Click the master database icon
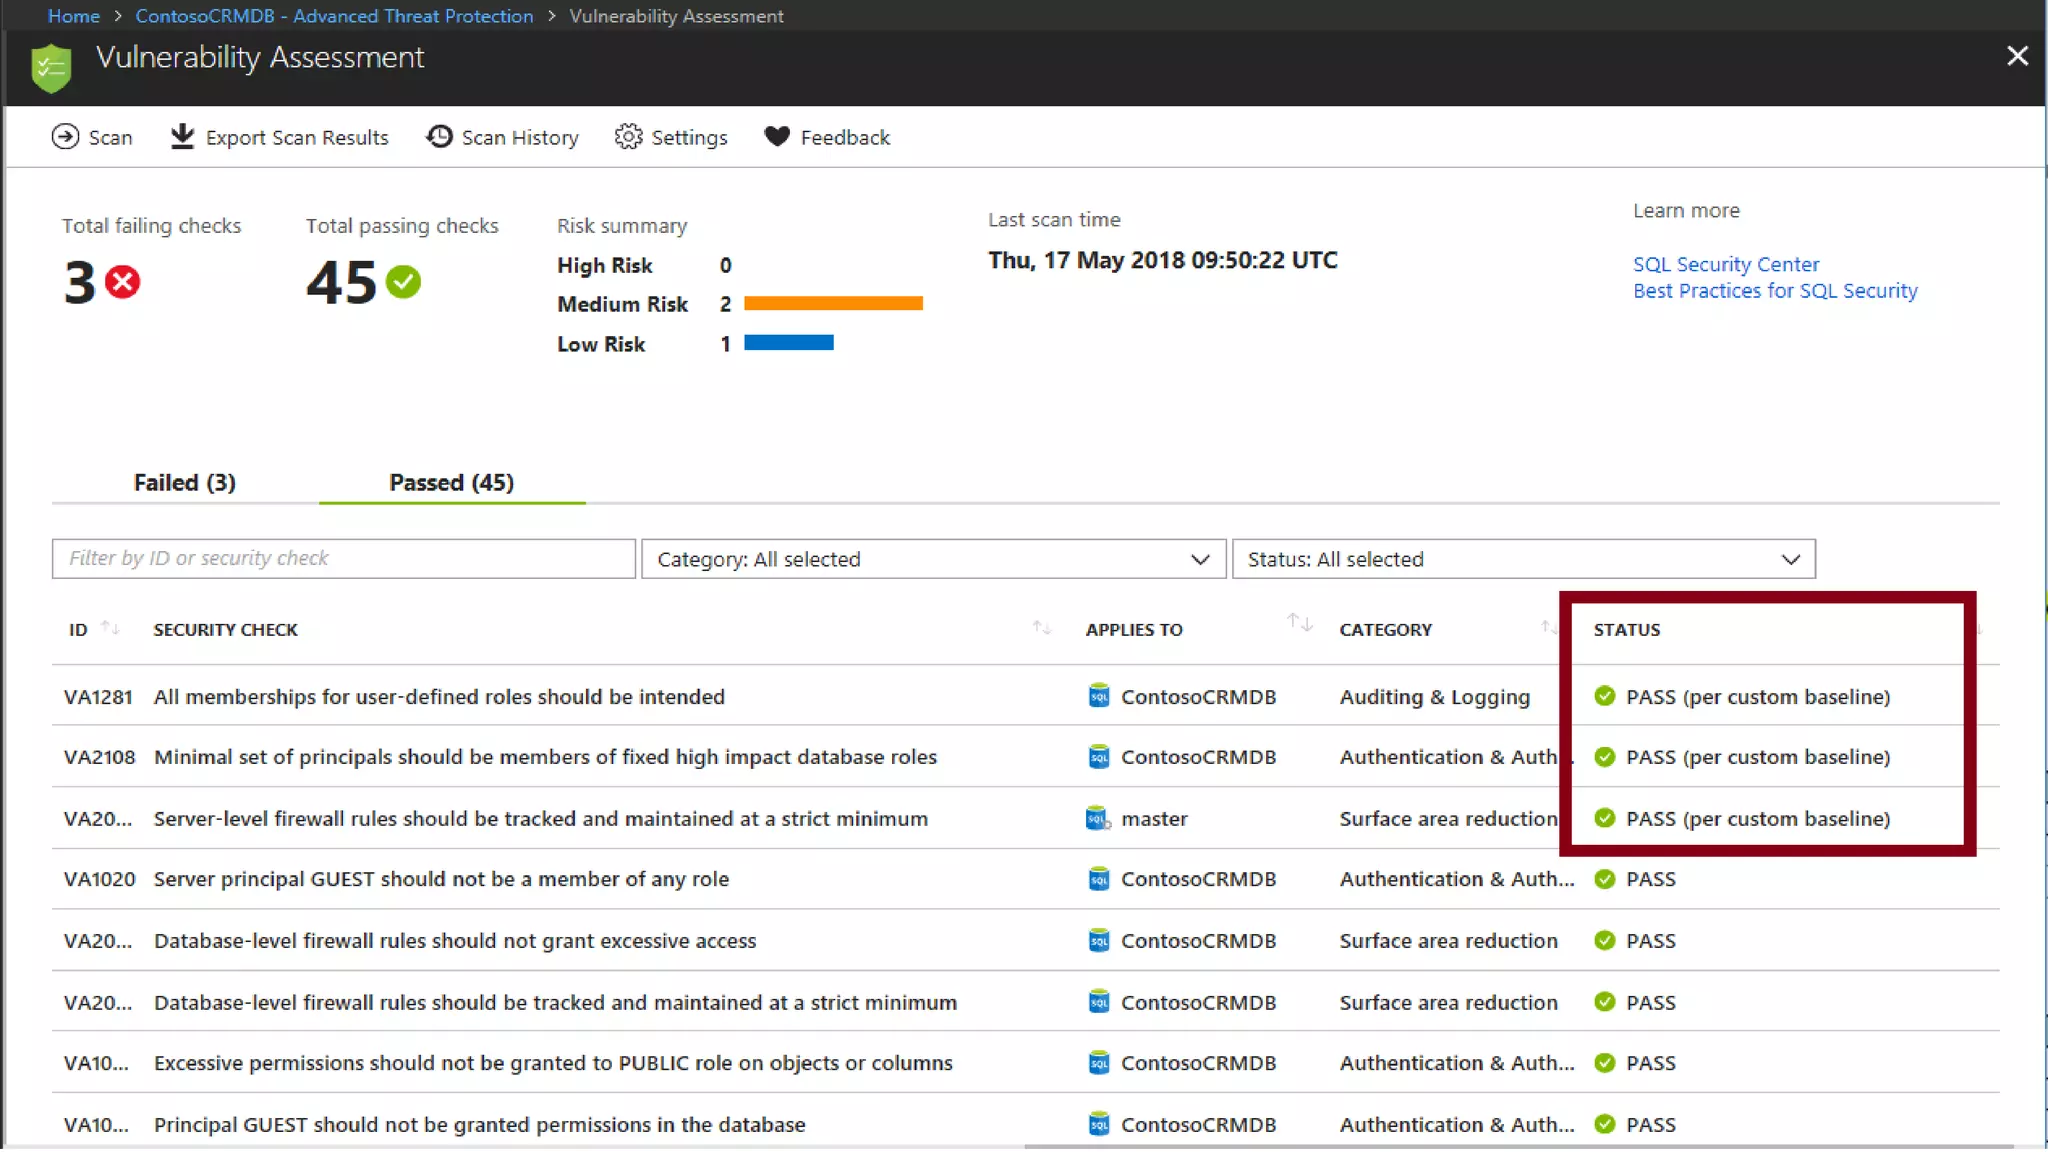Image resolution: width=2048 pixels, height=1152 pixels. tap(1098, 818)
